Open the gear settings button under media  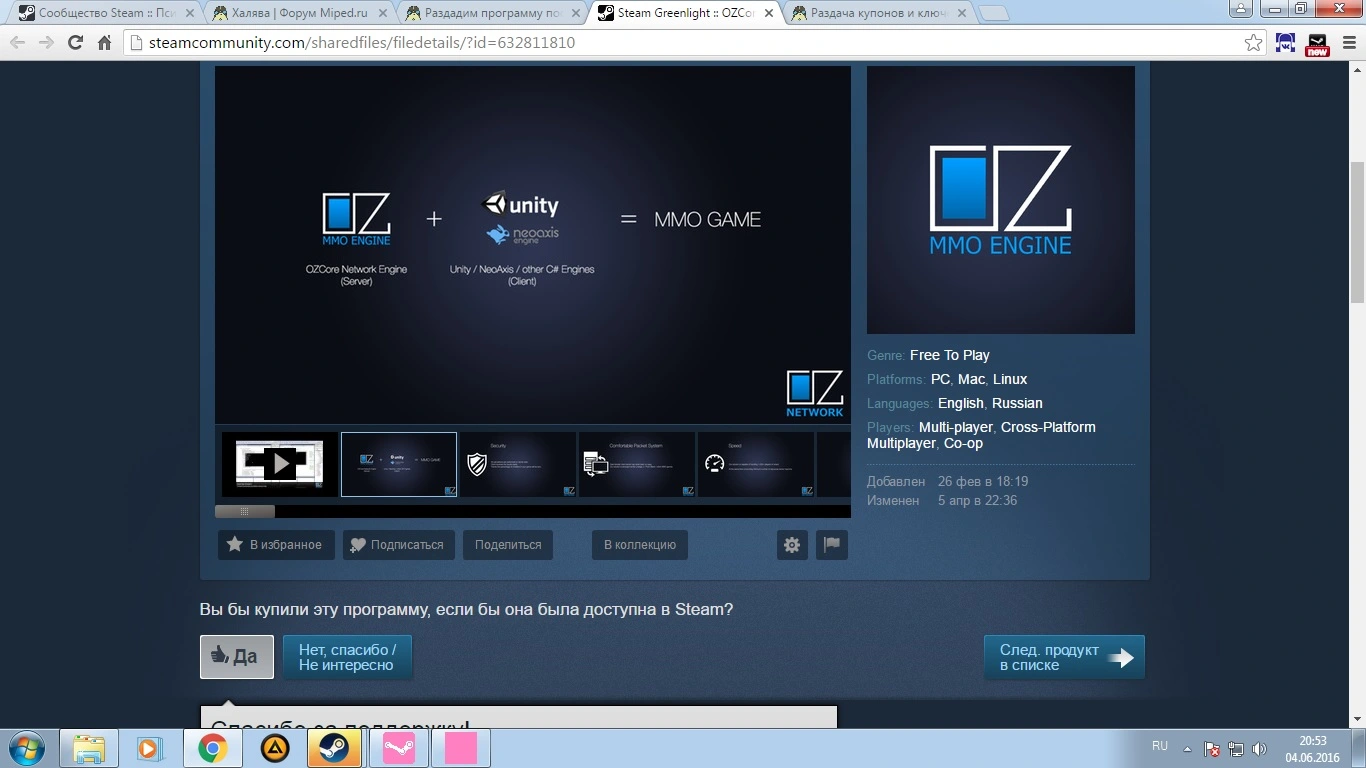pos(792,545)
